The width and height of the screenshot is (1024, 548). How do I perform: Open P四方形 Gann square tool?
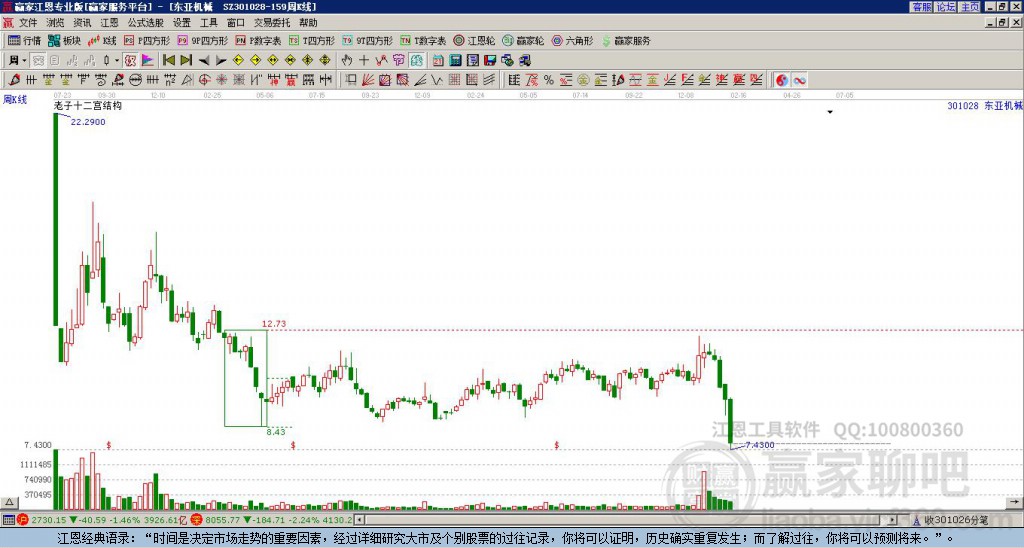click(x=147, y=40)
